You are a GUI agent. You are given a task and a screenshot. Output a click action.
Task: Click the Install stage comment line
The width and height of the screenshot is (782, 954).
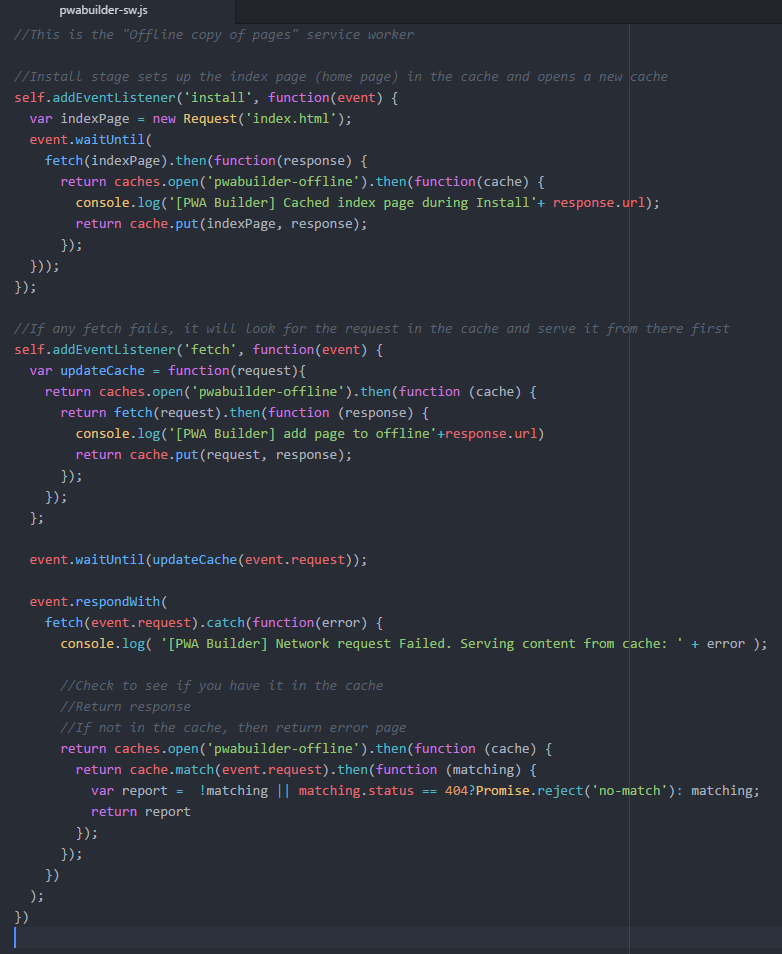[x=341, y=77]
